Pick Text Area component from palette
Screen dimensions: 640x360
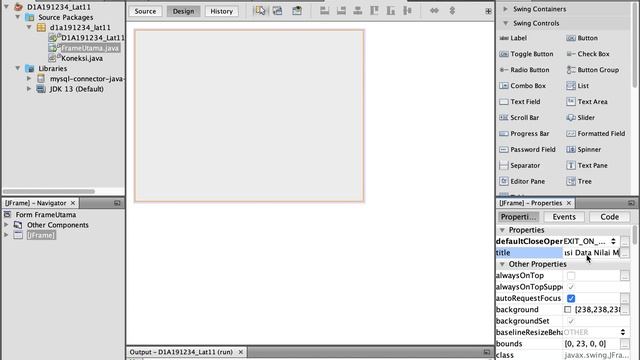click(587, 102)
